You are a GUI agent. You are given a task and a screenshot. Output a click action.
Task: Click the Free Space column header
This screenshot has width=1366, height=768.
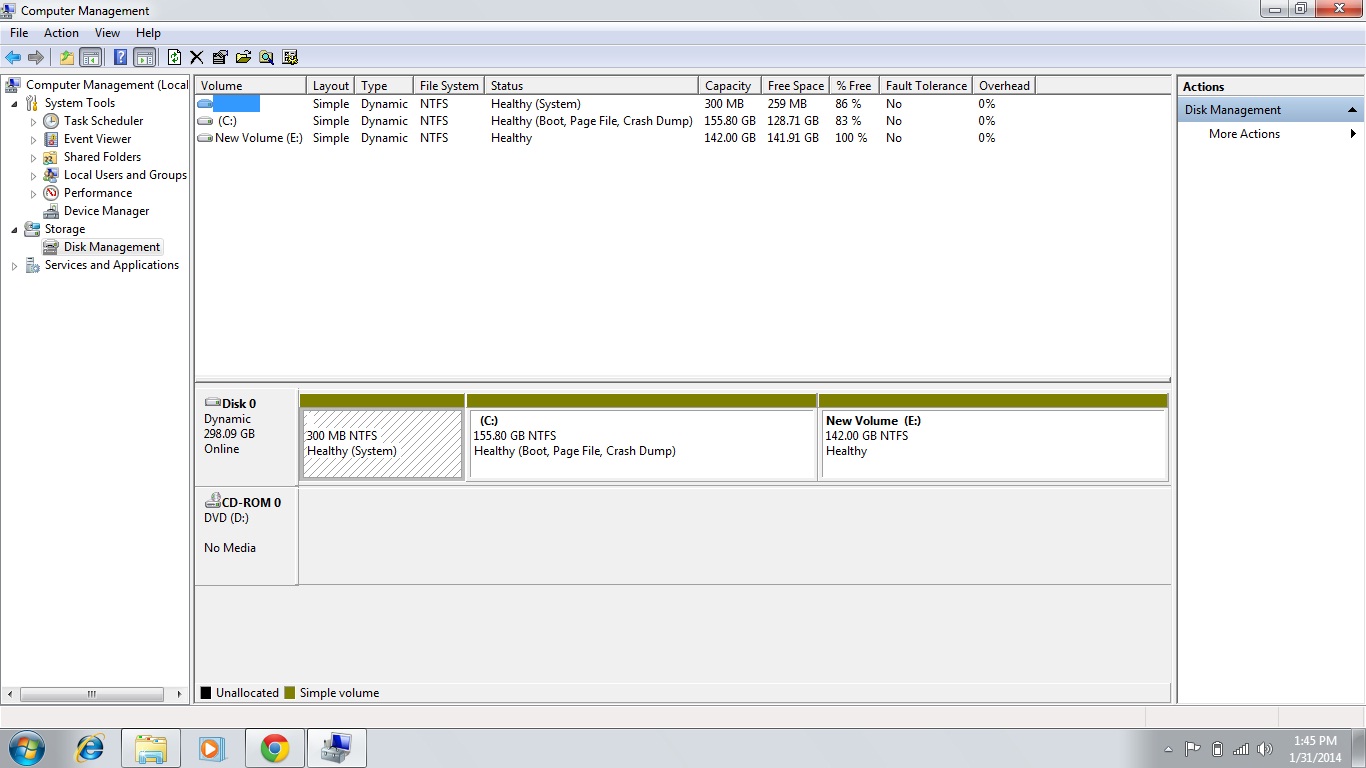click(x=795, y=85)
